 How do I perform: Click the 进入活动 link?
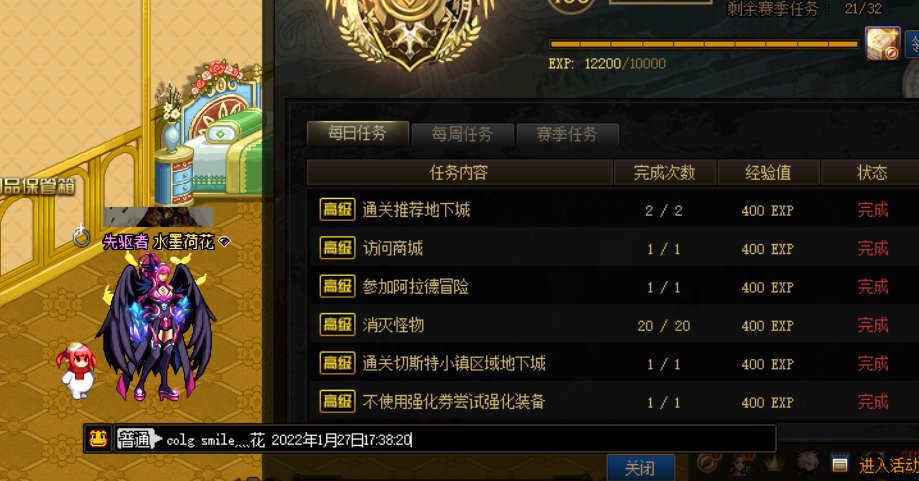coord(889,466)
